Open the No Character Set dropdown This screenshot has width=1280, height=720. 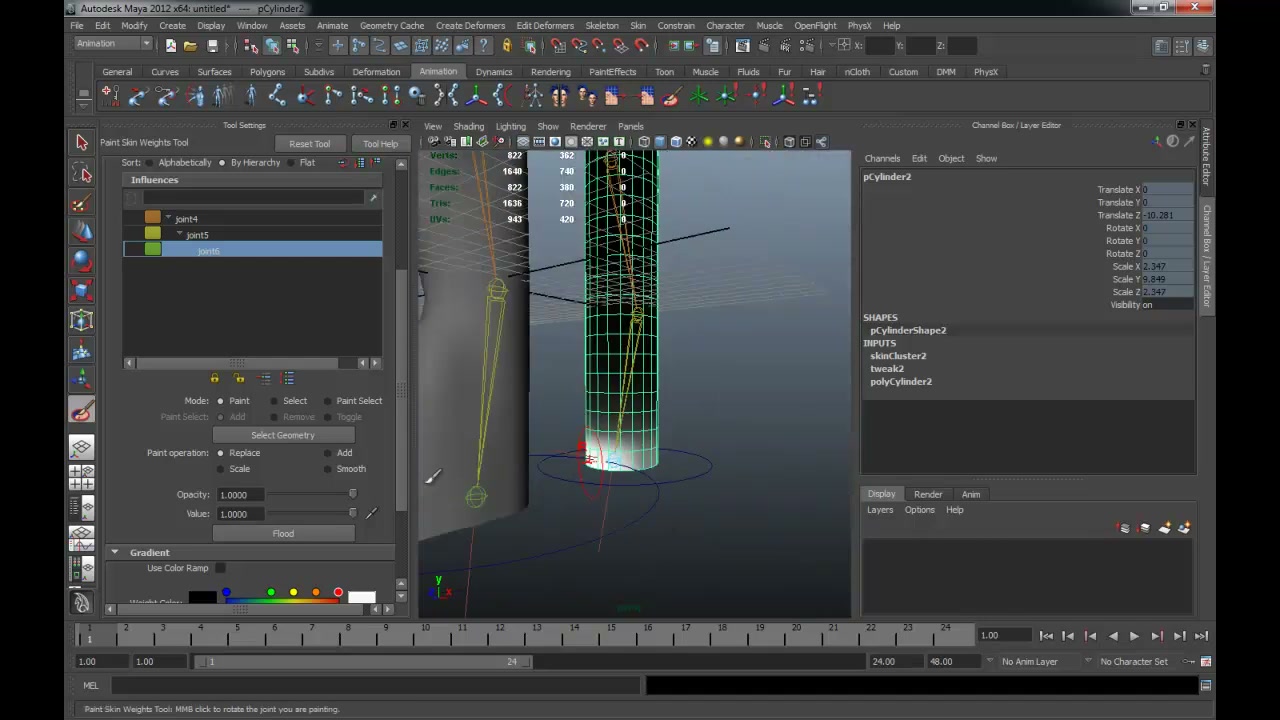(x=1134, y=661)
